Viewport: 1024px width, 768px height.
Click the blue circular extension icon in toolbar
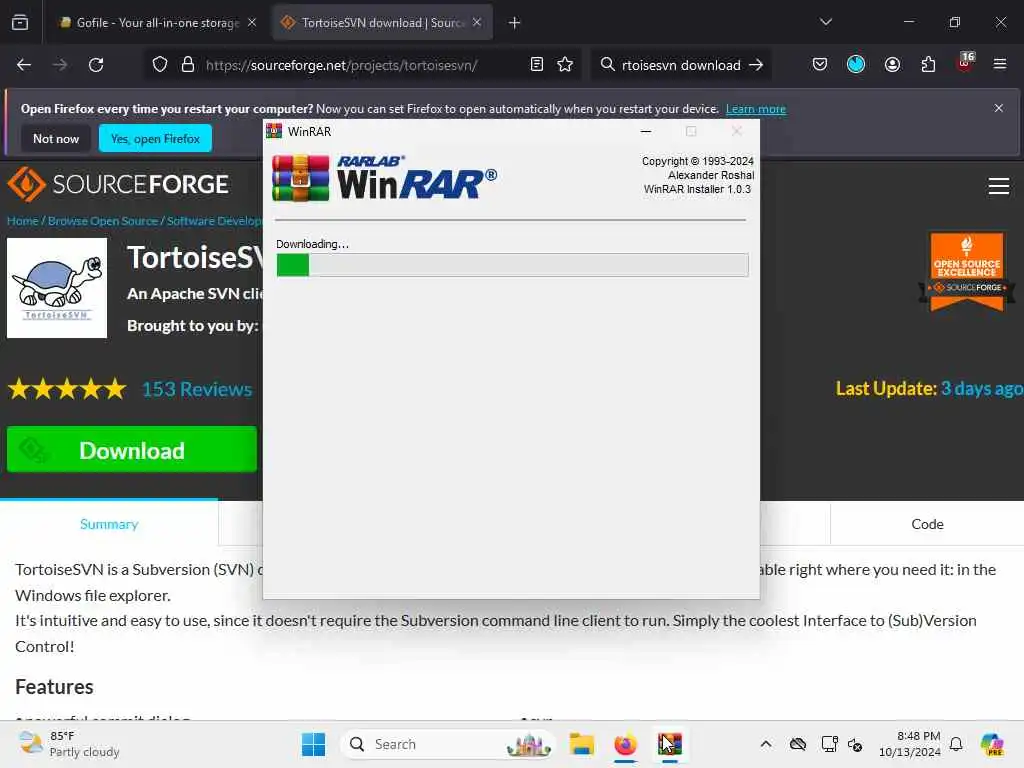pos(856,64)
